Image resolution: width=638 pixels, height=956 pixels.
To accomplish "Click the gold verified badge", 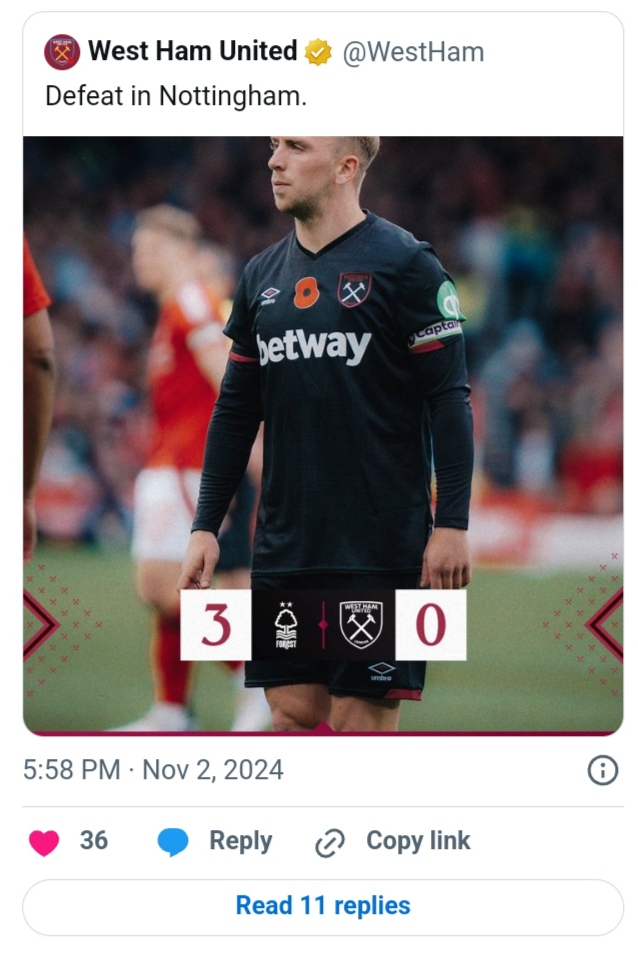I will point(318,52).
